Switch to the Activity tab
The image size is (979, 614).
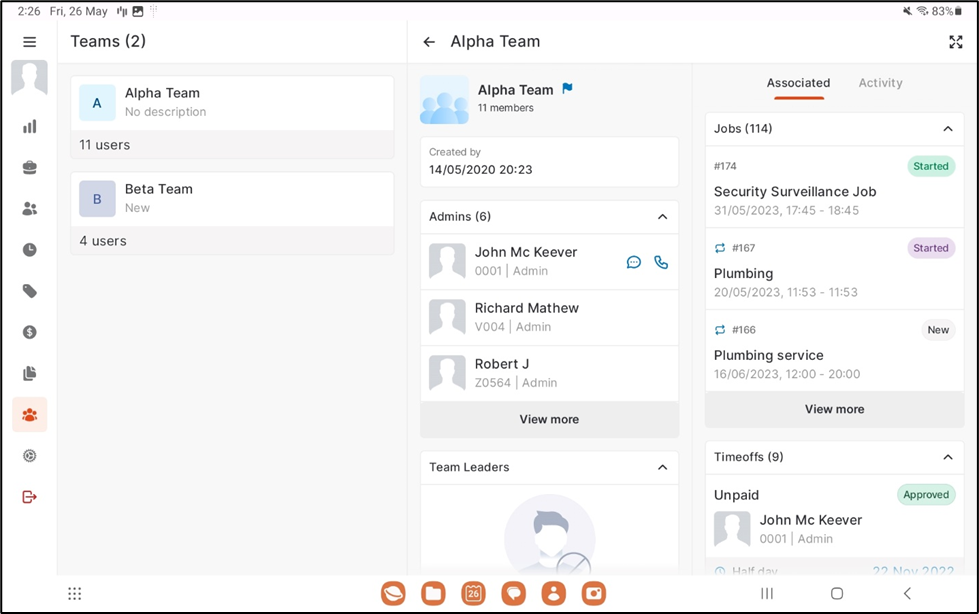pos(880,83)
